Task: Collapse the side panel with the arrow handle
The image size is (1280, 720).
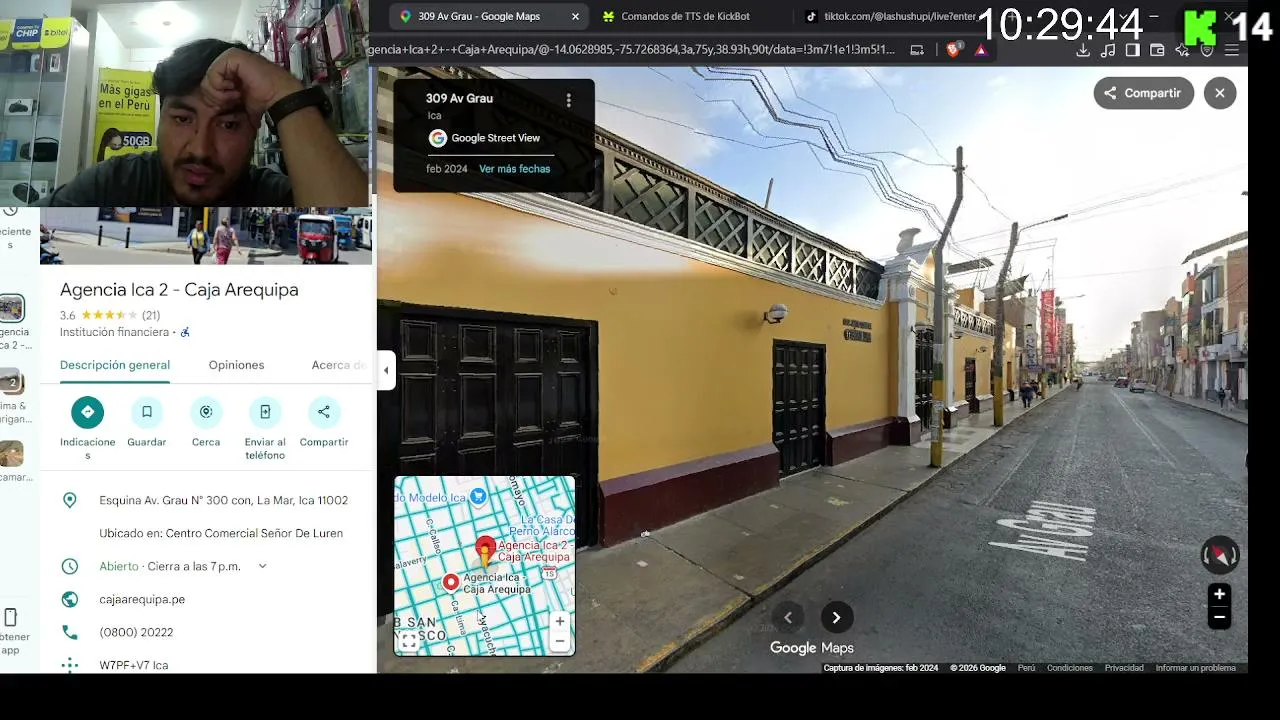Action: [386, 370]
